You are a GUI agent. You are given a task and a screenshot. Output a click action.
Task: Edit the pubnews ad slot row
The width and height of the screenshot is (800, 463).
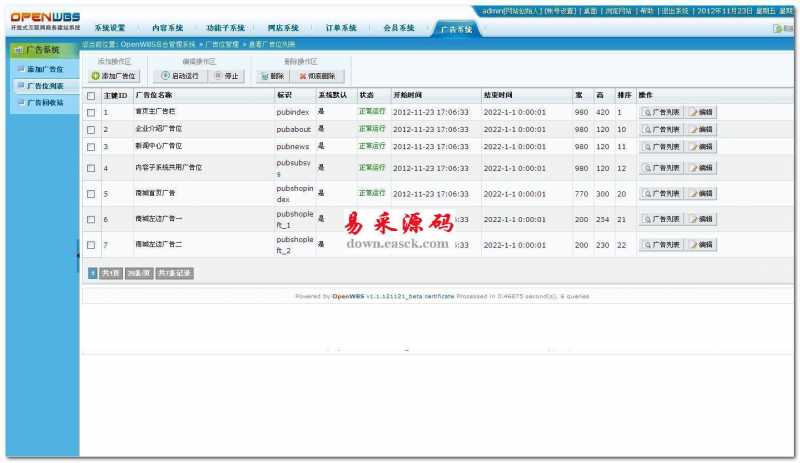(x=701, y=147)
